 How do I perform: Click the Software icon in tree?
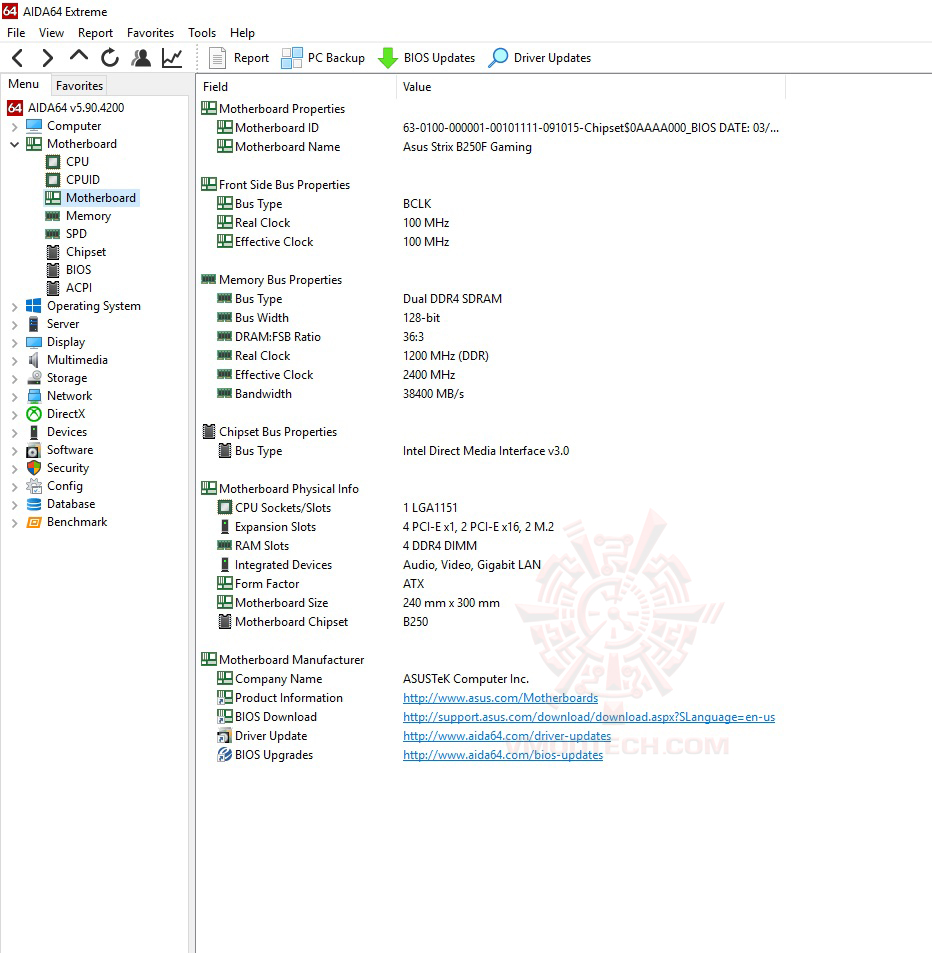[33, 450]
